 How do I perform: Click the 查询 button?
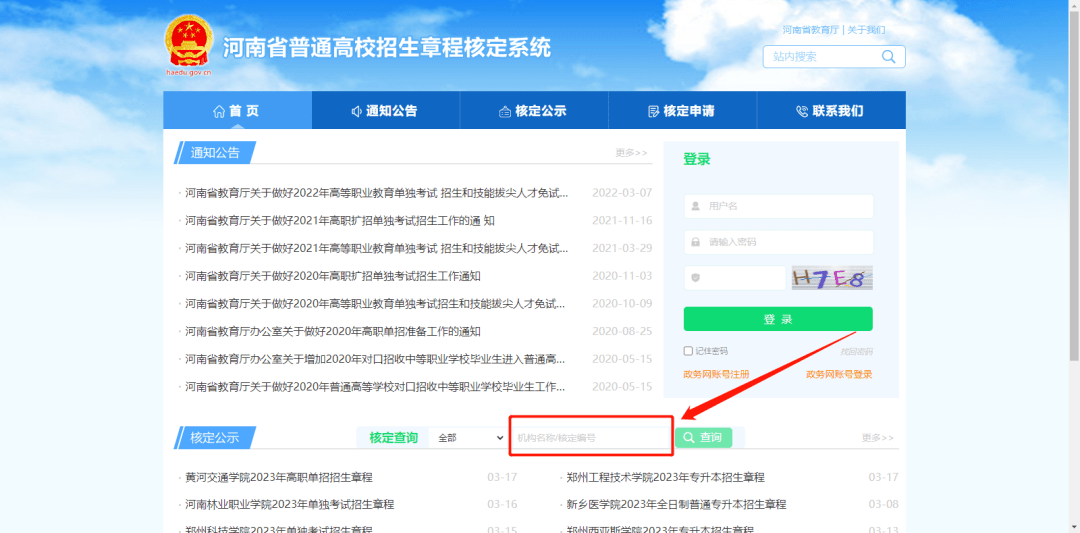click(703, 437)
